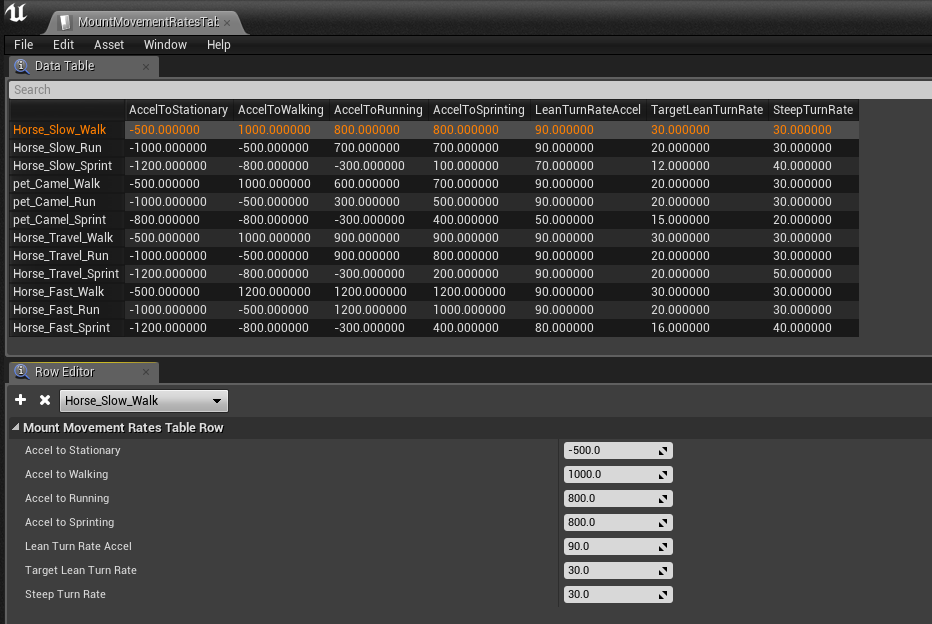Viewport: 932px width, 624px height.
Task: Select the pet_Camel_Sprint row
Action: [x=62, y=220]
